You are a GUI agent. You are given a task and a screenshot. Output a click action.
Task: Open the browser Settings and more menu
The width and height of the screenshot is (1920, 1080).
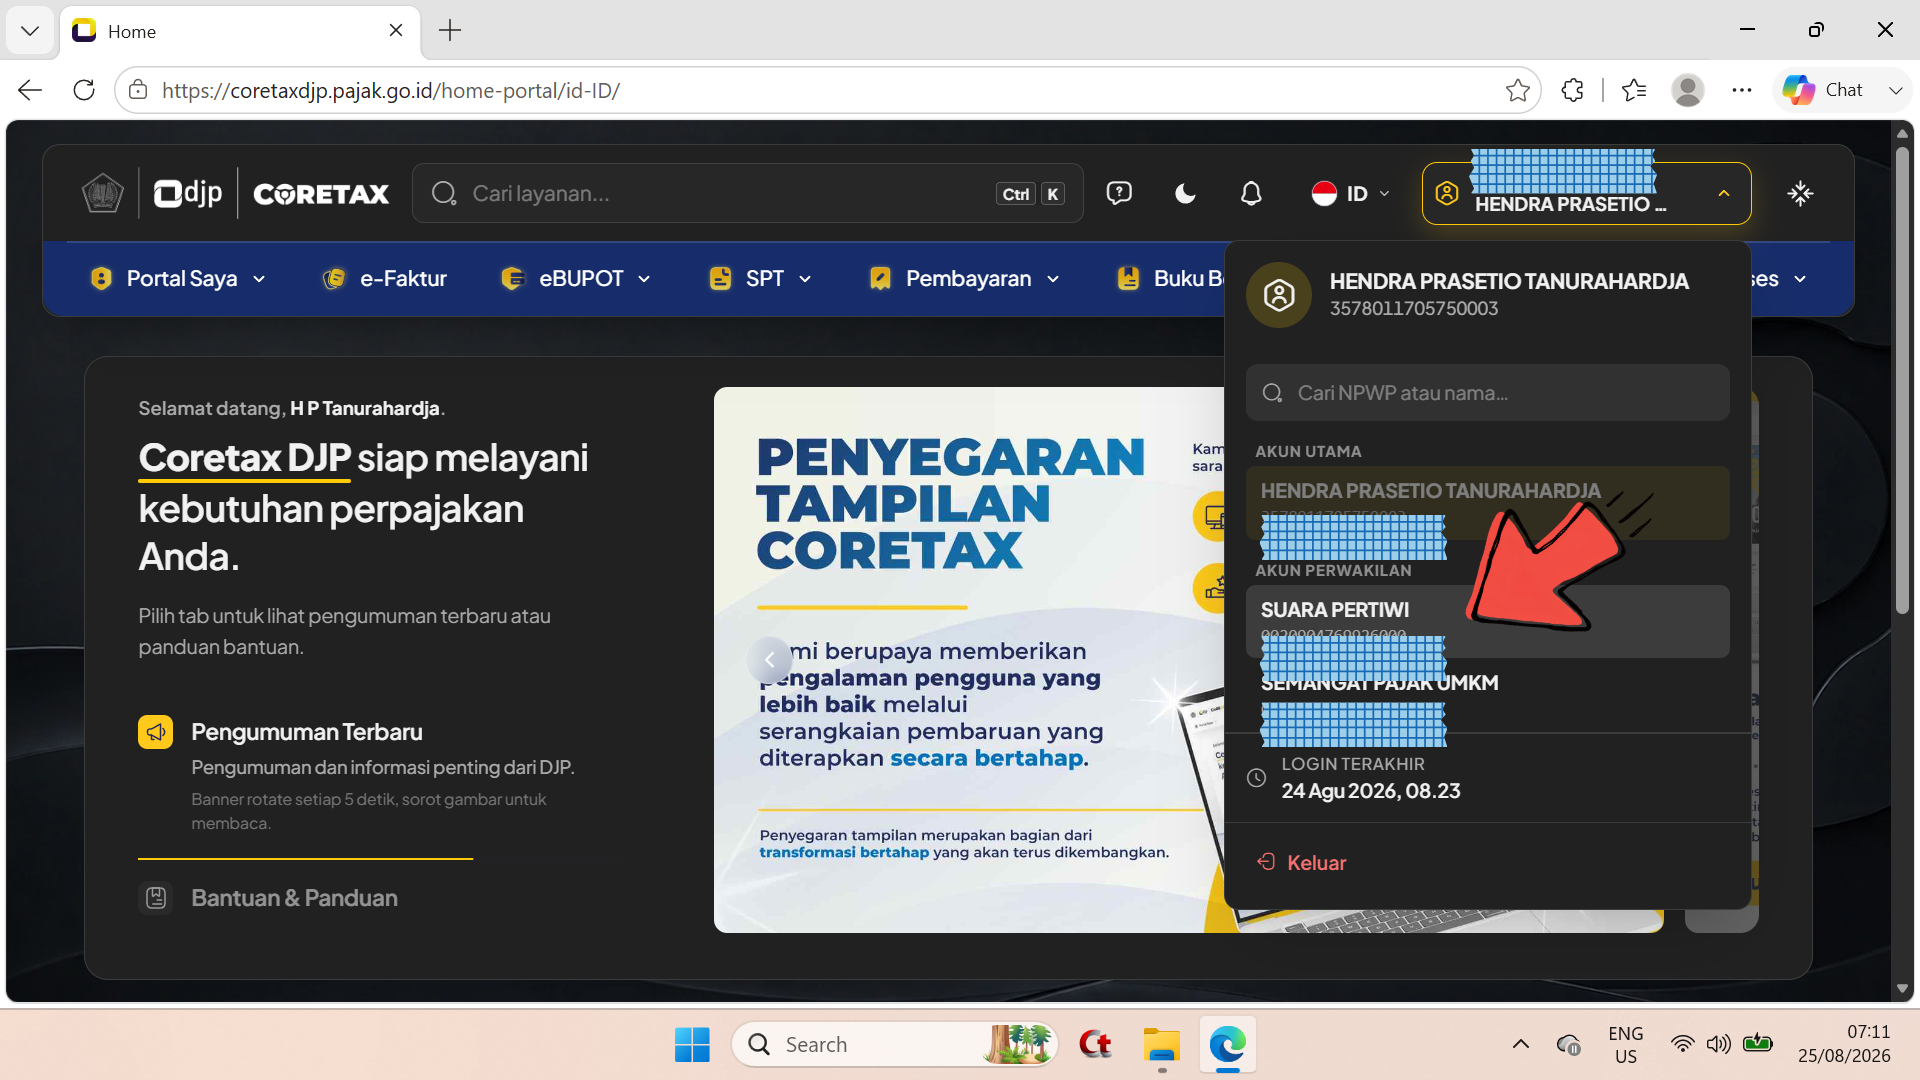[1742, 90]
